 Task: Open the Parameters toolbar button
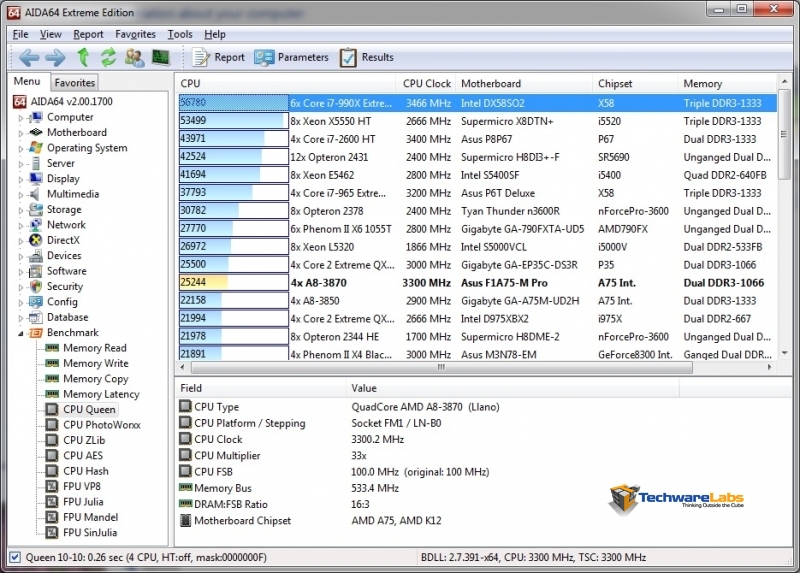pyautogui.click(x=291, y=58)
